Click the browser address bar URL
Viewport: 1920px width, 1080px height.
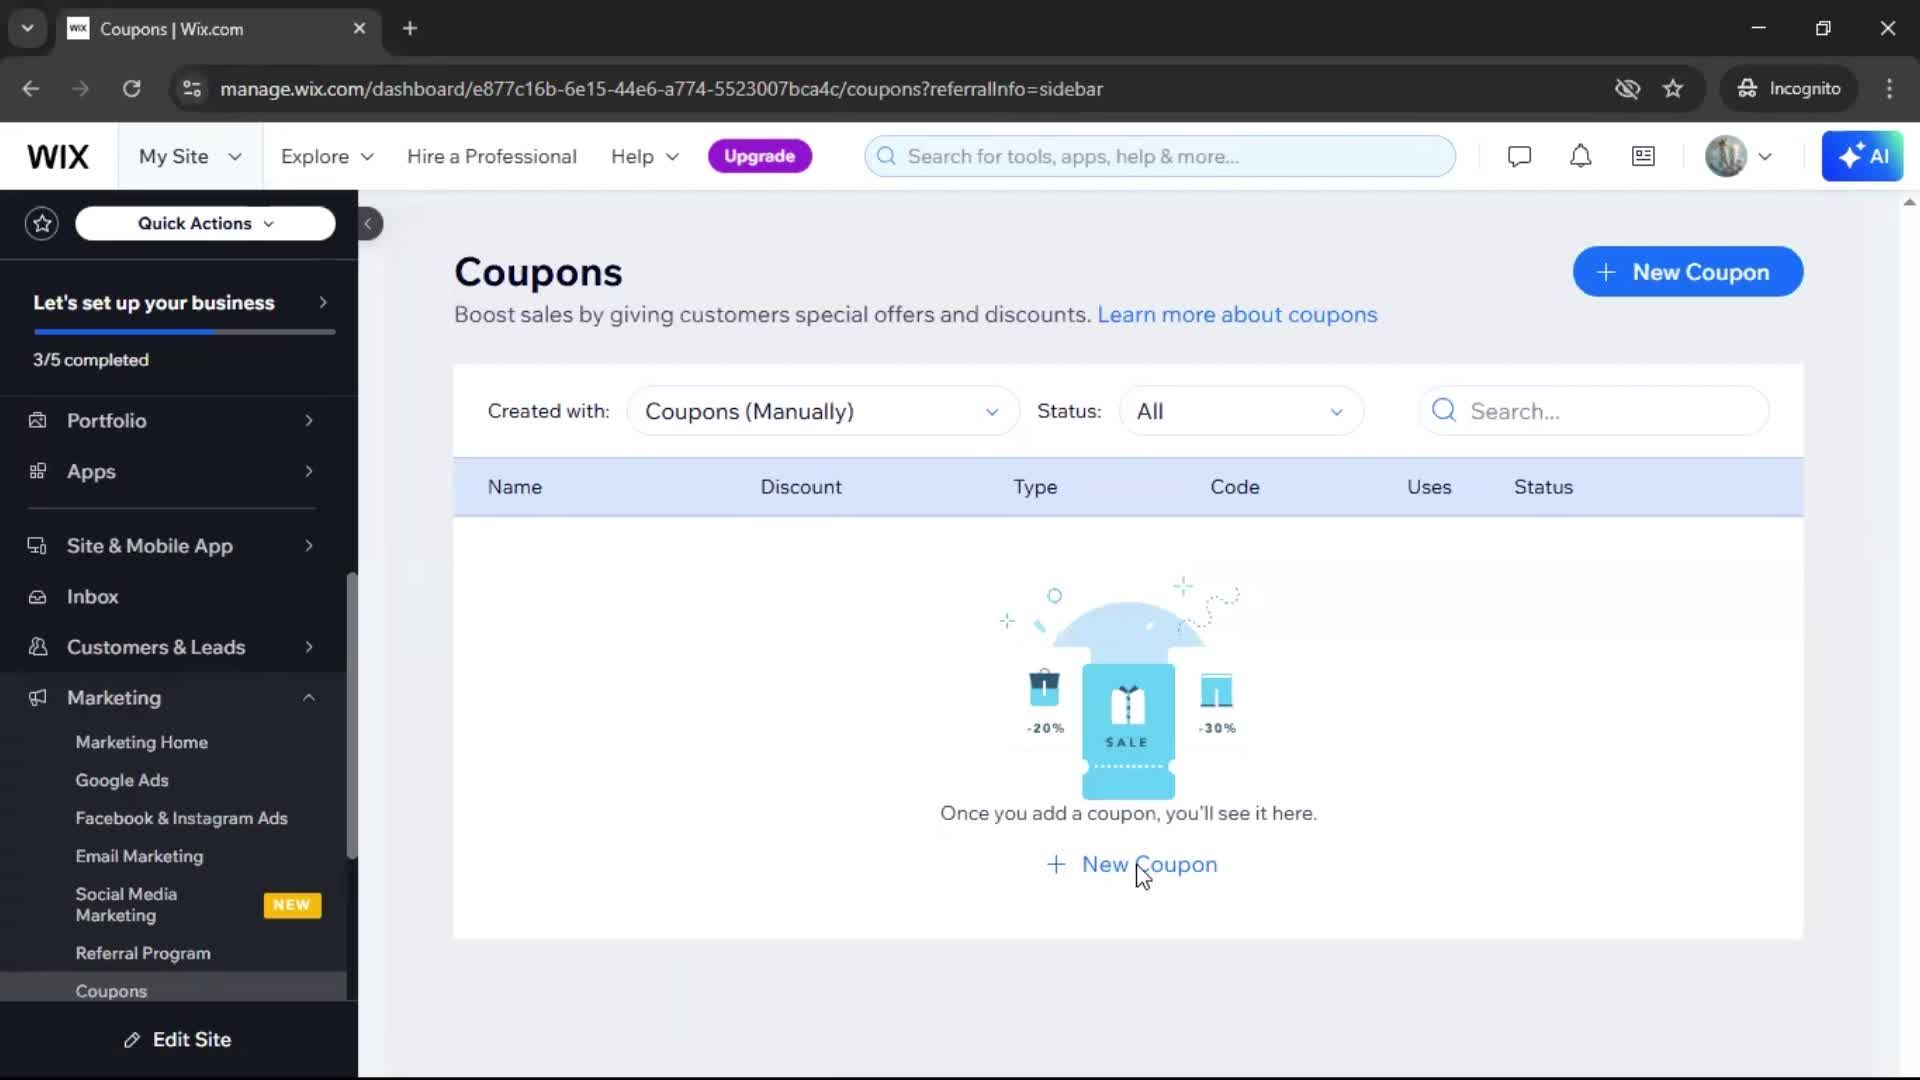click(x=661, y=89)
